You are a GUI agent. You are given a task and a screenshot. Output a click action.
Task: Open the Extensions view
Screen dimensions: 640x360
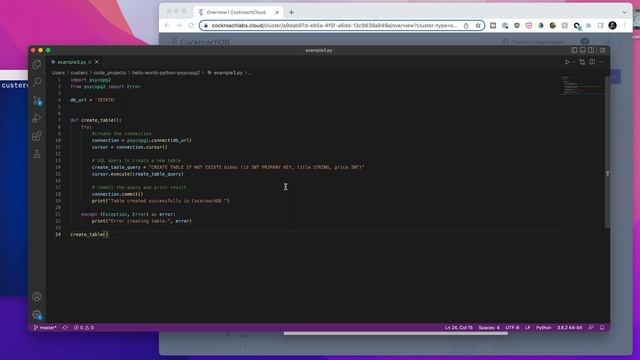[37, 136]
